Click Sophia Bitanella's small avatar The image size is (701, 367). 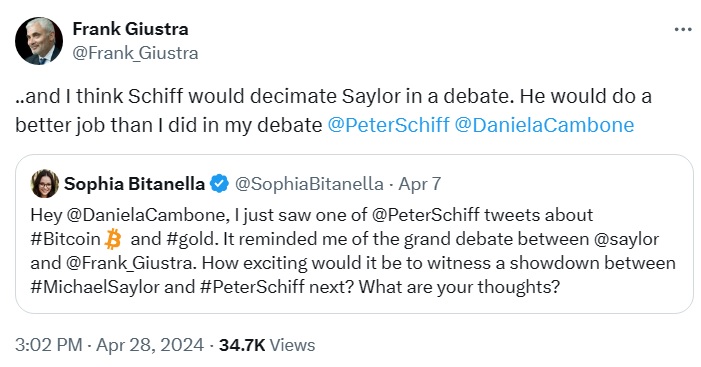point(45,184)
